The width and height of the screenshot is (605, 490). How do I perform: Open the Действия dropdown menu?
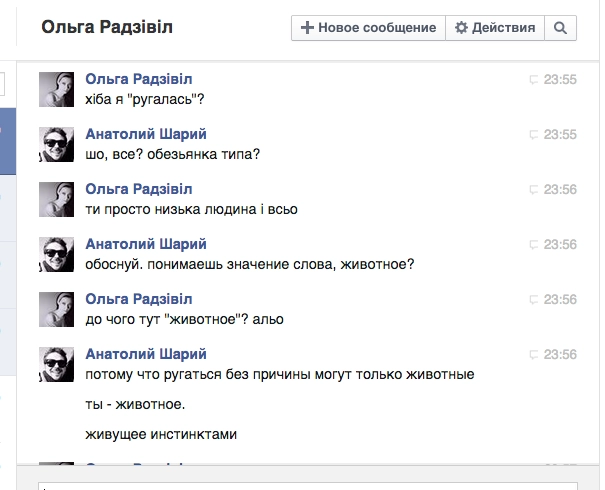[495, 28]
